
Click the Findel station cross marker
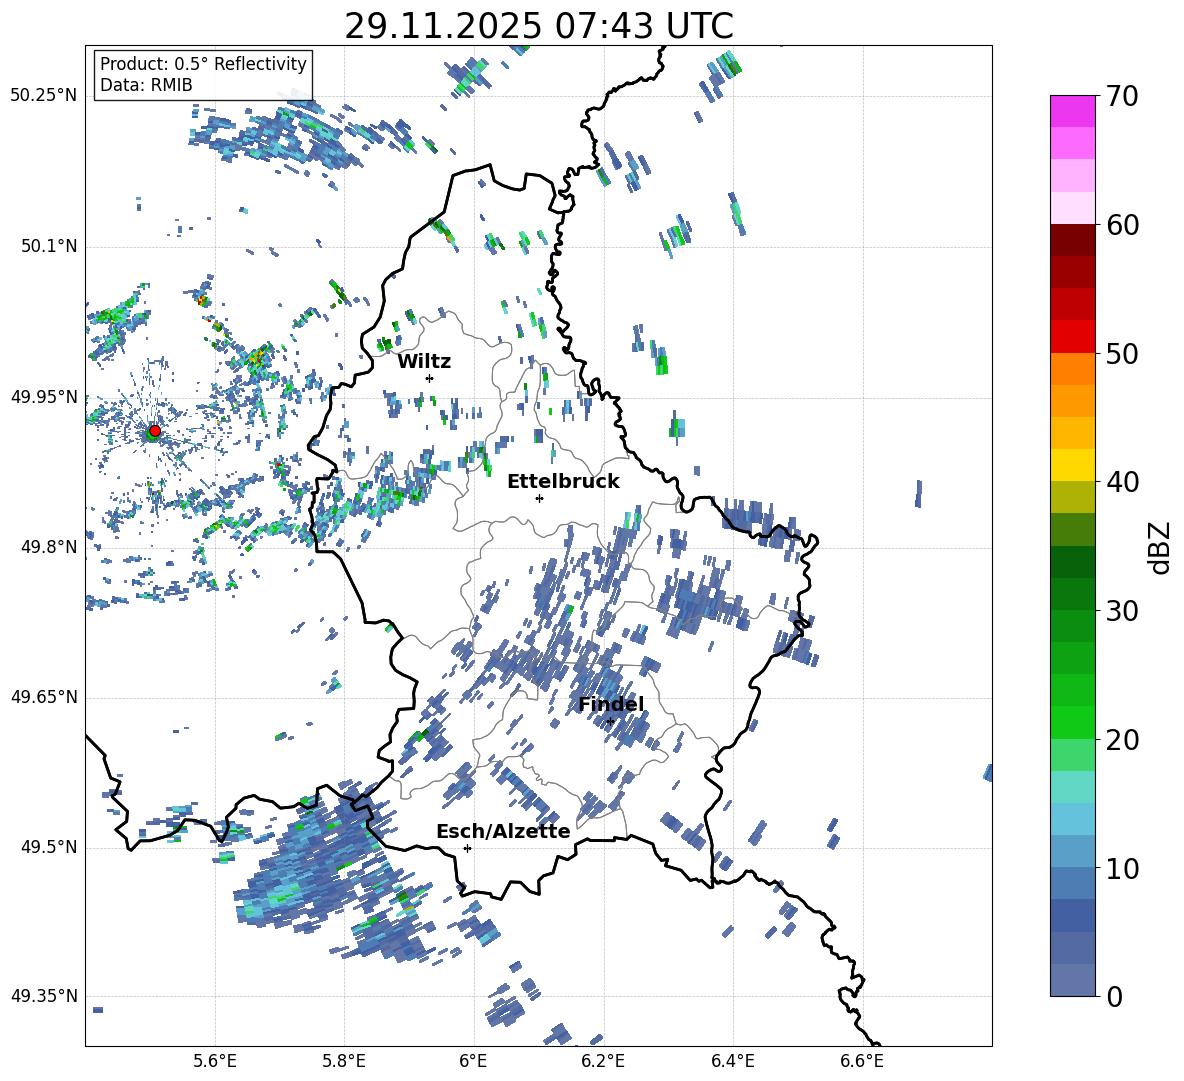coord(610,721)
